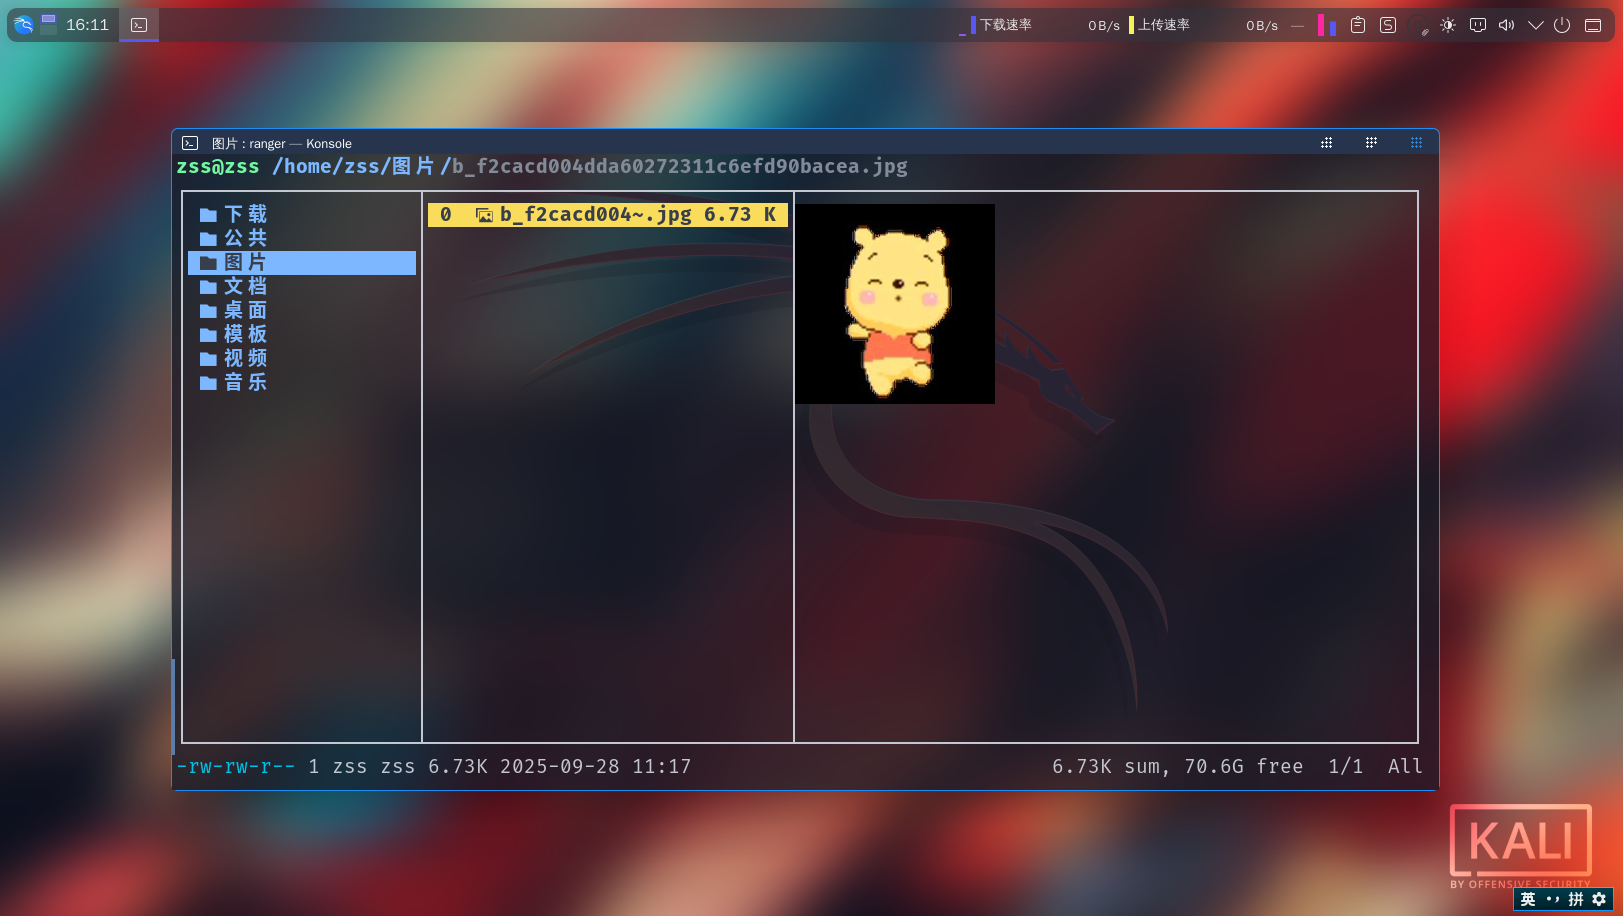Click the Pooh bear image preview
This screenshot has width=1623, height=916.
[x=895, y=303]
